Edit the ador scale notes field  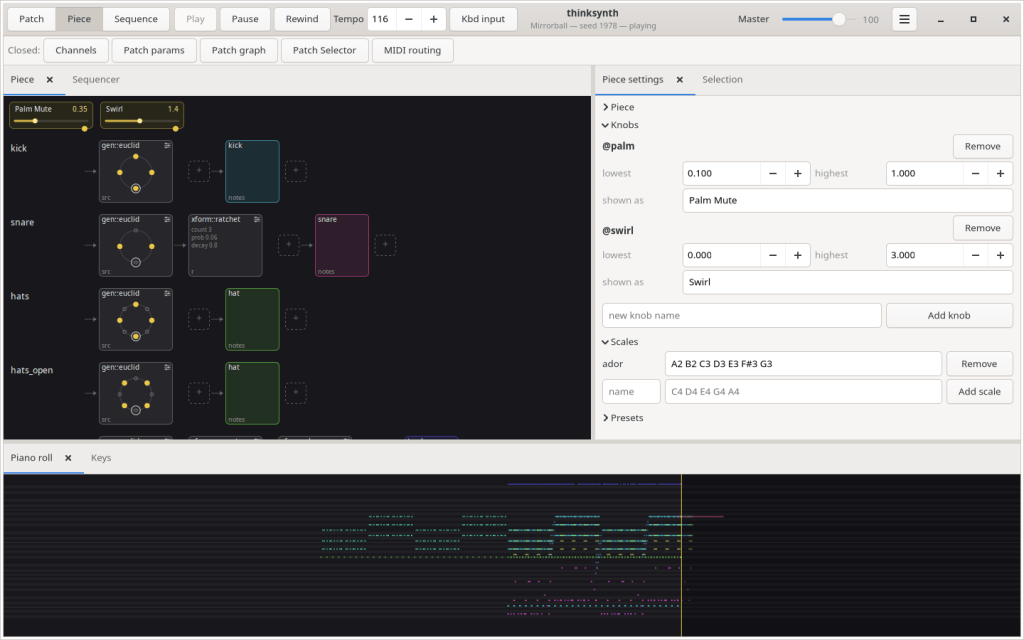point(803,364)
